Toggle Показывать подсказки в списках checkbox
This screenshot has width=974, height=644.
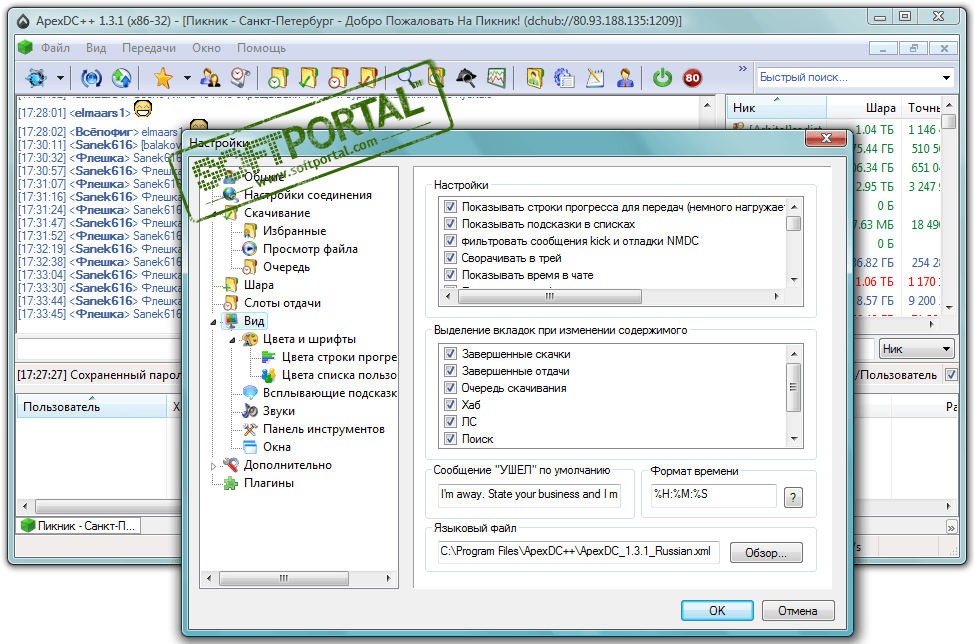point(450,224)
